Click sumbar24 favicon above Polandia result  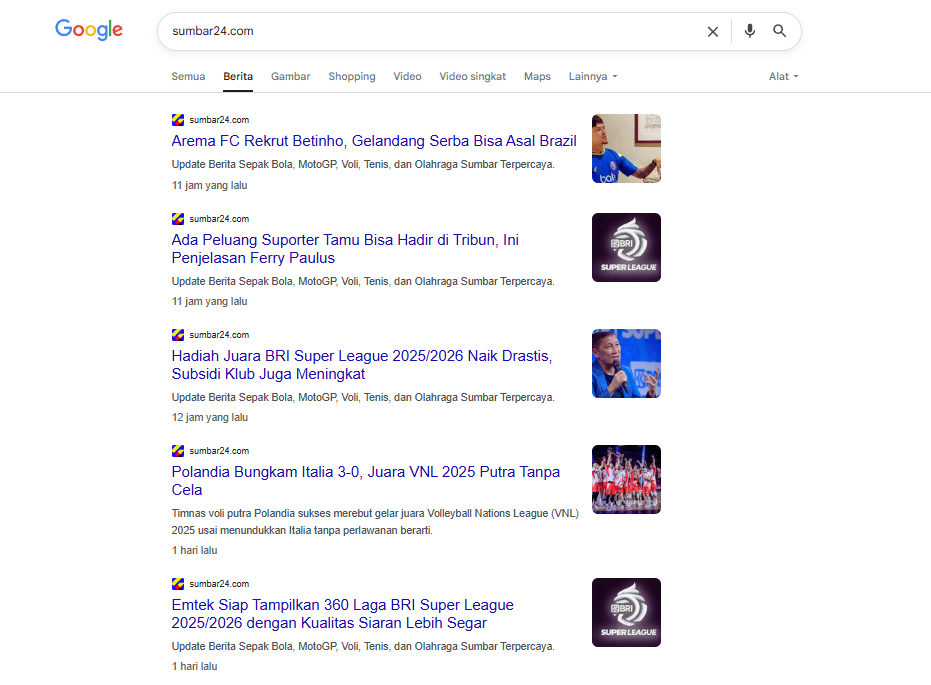pos(178,451)
